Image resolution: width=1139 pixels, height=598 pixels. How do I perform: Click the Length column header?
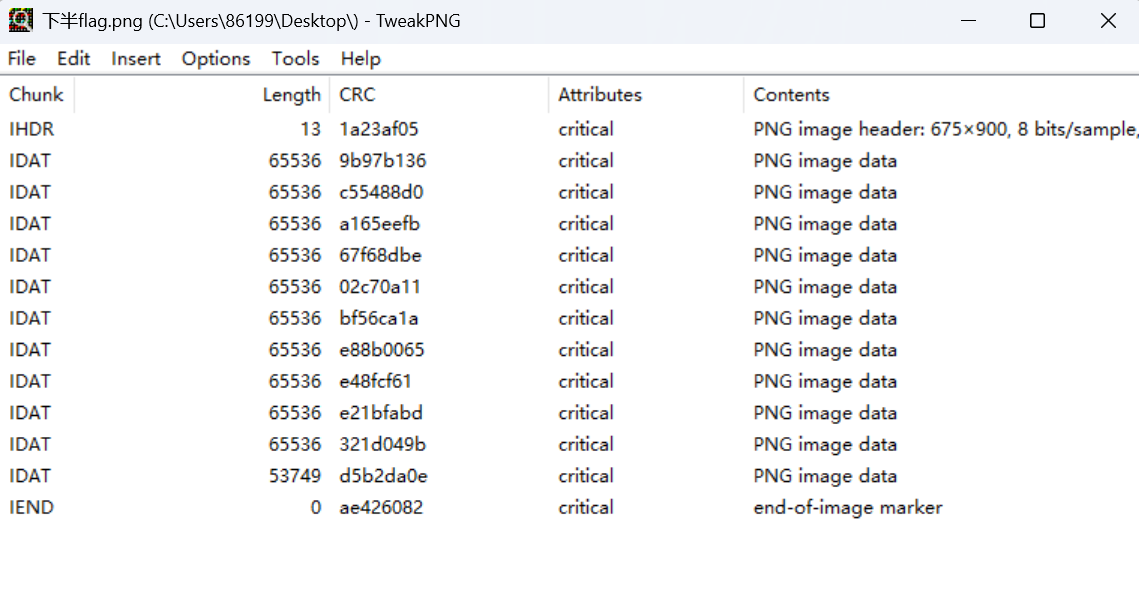click(x=291, y=95)
